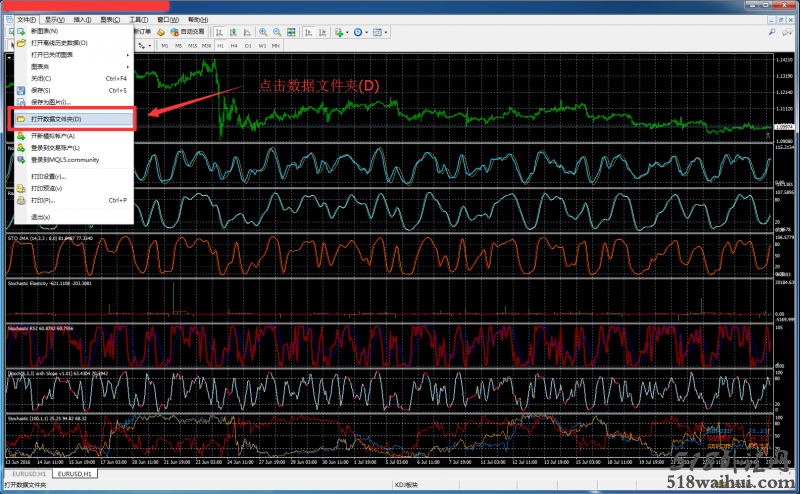Toggle the H1 timeframe button
Screen dimensions: 800x494
click(220, 45)
